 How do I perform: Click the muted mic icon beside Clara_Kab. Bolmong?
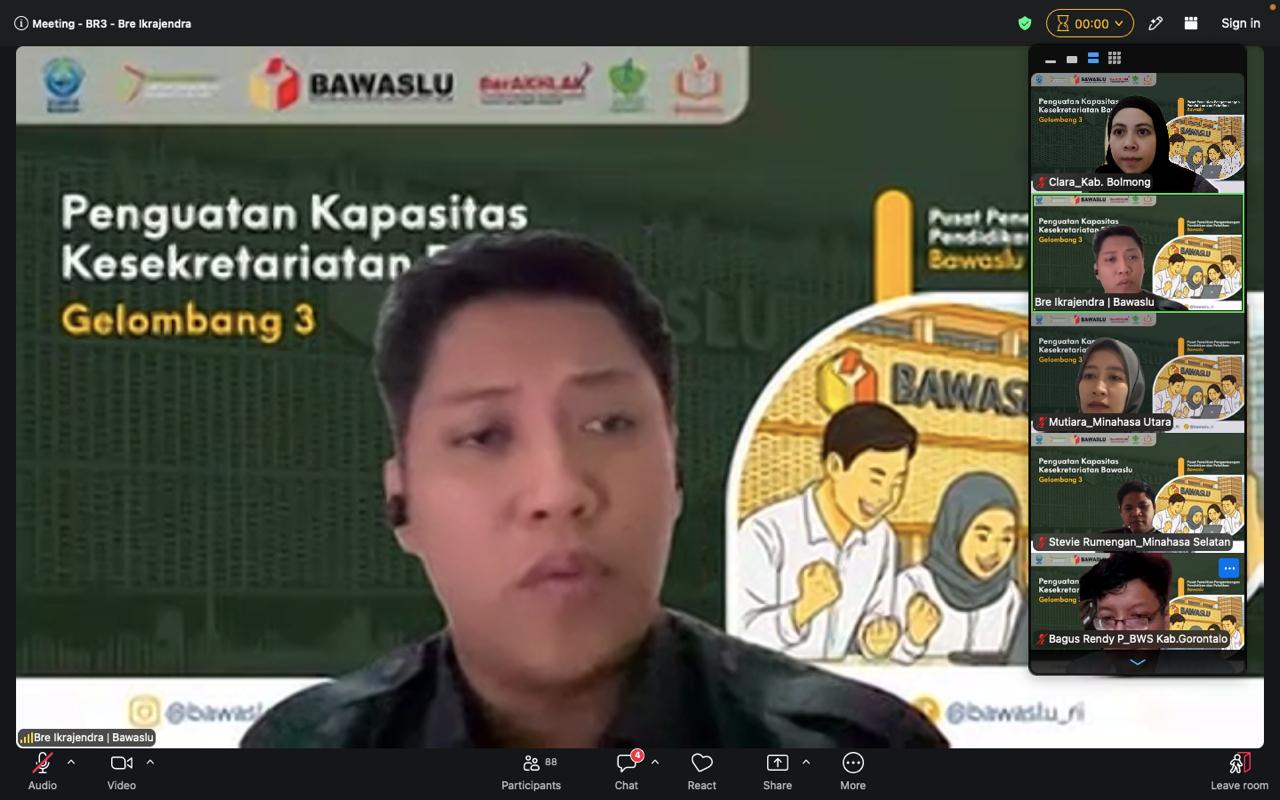[1041, 182]
